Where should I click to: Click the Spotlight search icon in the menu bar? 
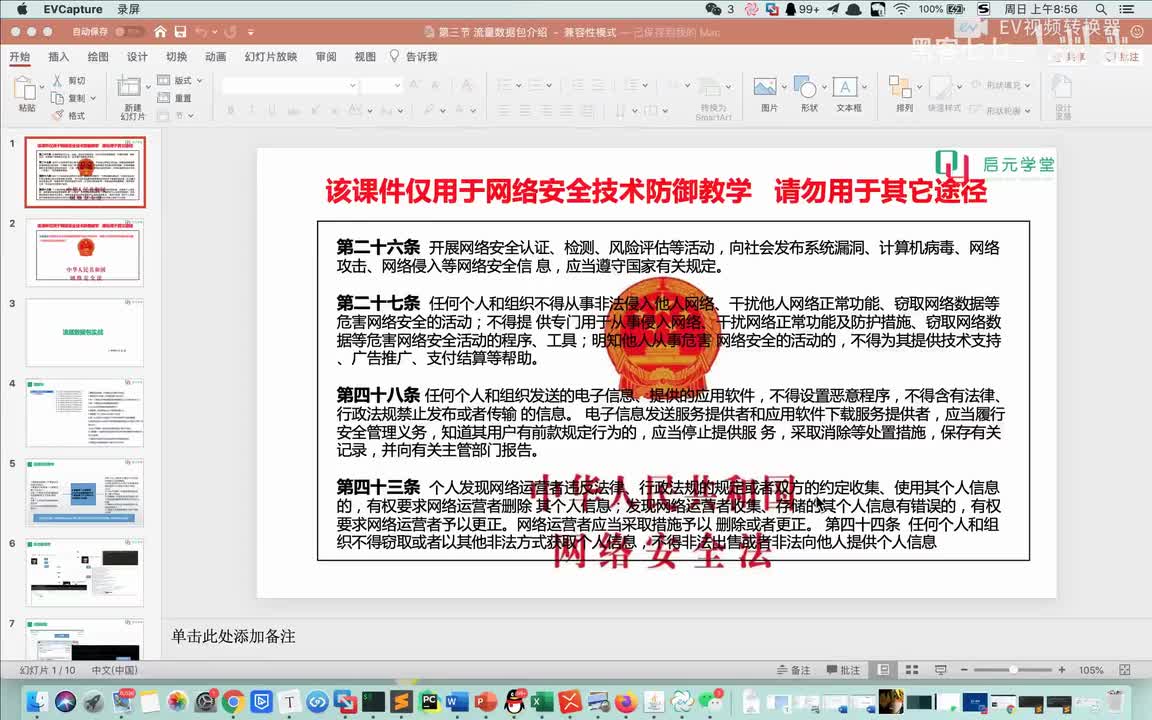(1101, 9)
